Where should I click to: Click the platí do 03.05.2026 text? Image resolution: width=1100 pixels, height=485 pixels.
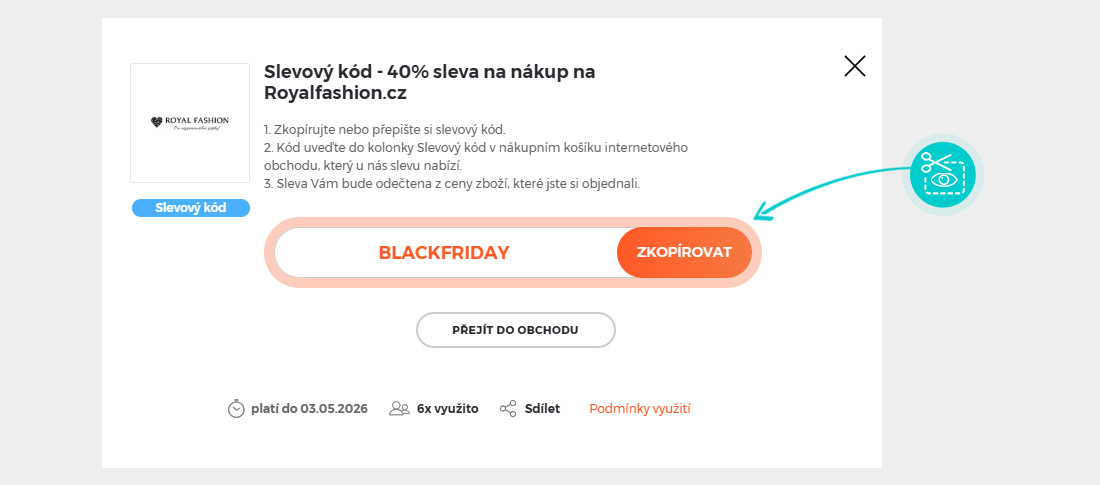tap(309, 408)
